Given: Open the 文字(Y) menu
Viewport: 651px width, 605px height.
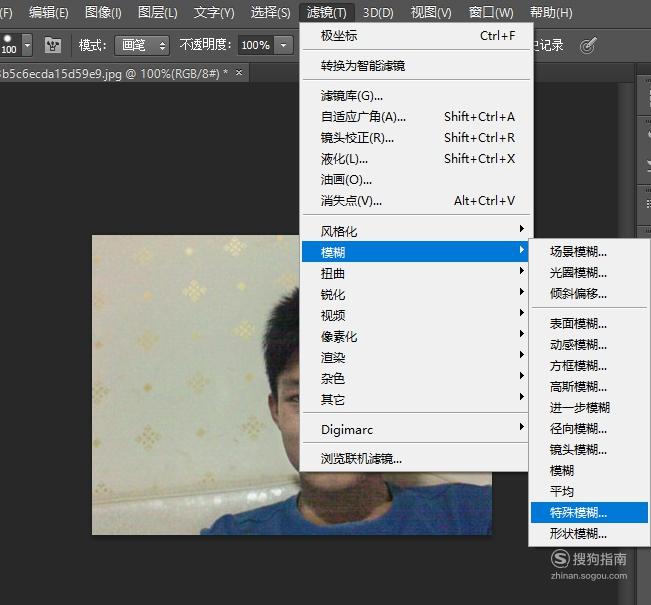Looking at the screenshot, I should [x=214, y=12].
